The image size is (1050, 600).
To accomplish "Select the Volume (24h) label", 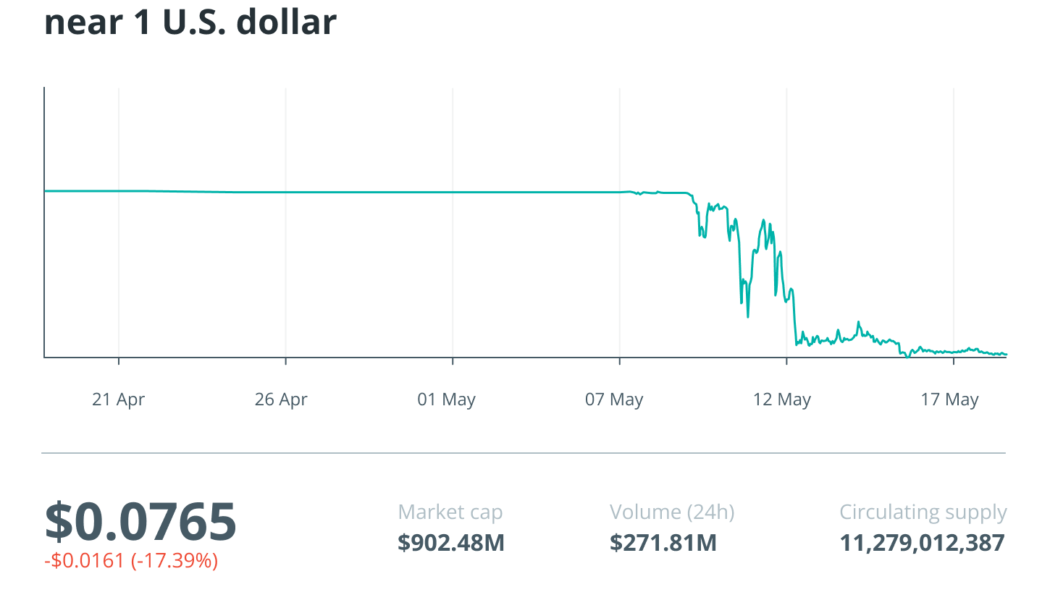I will (x=672, y=513).
